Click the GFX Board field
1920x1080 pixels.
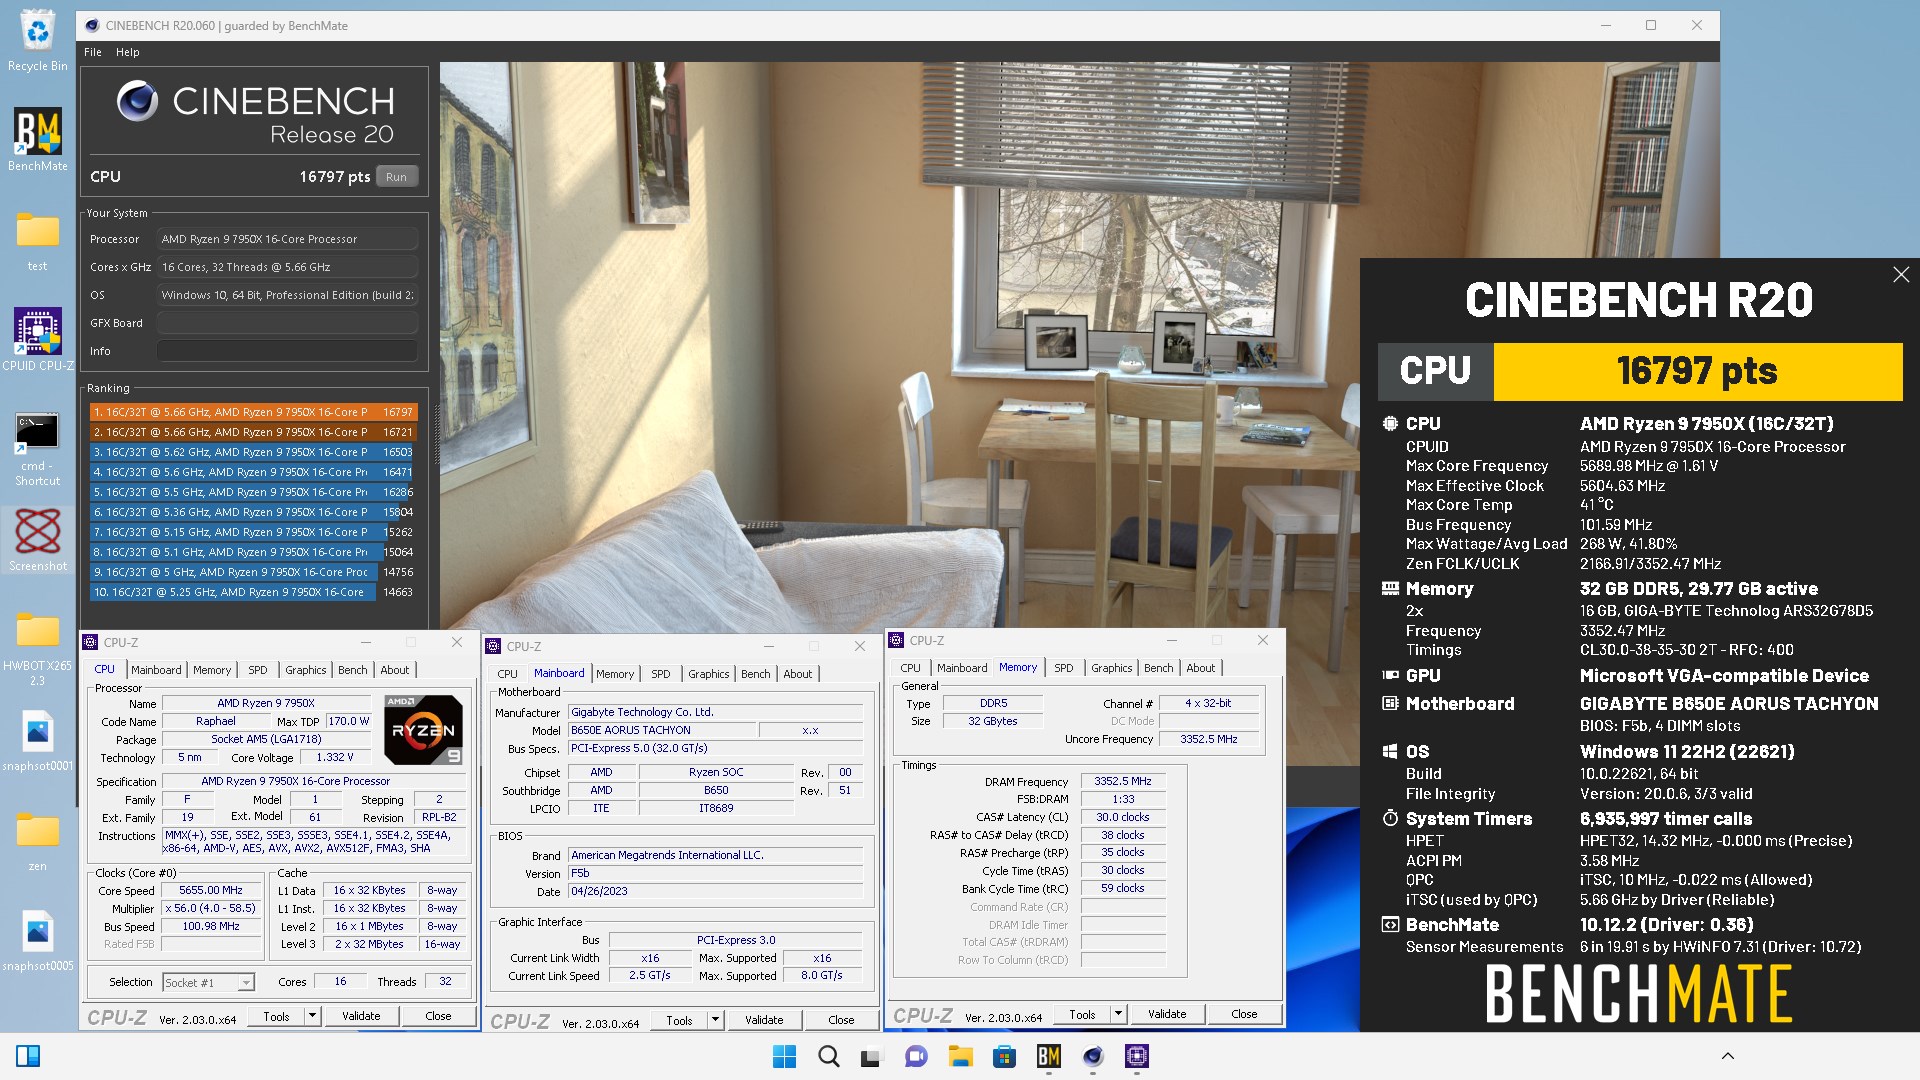(287, 323)
